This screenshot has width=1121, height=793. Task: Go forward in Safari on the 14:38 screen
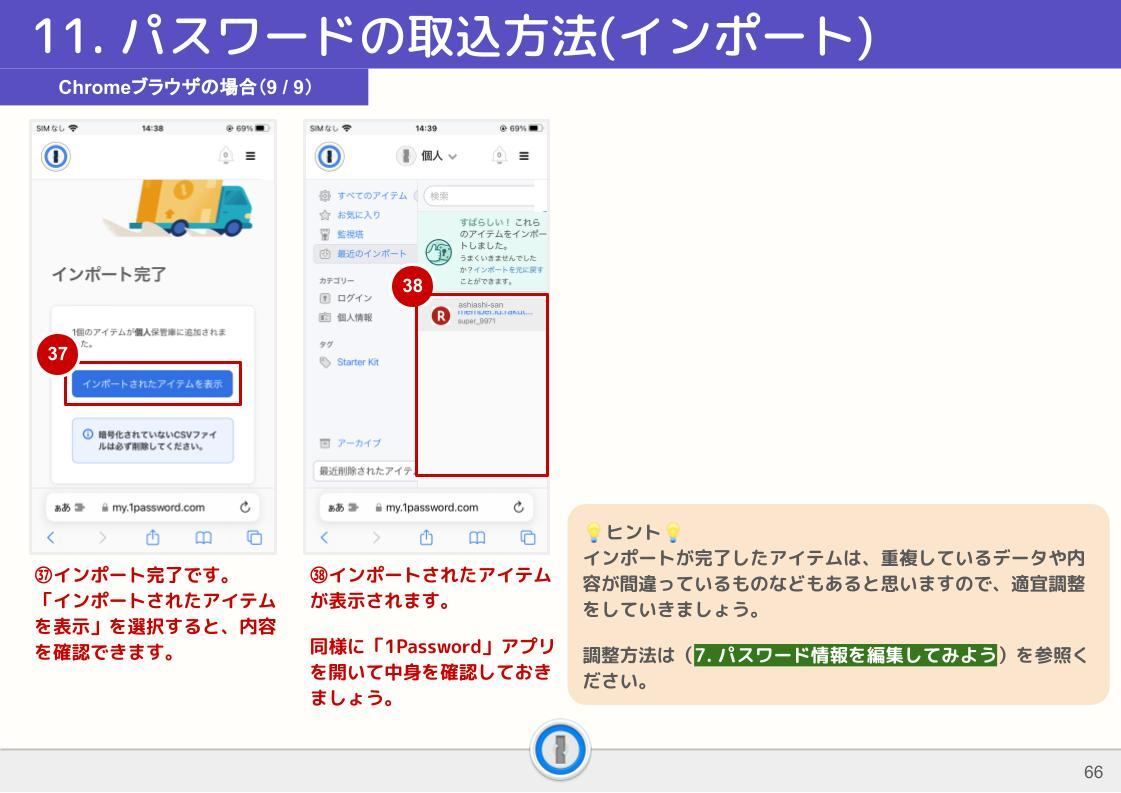click(x=102, y=537)
